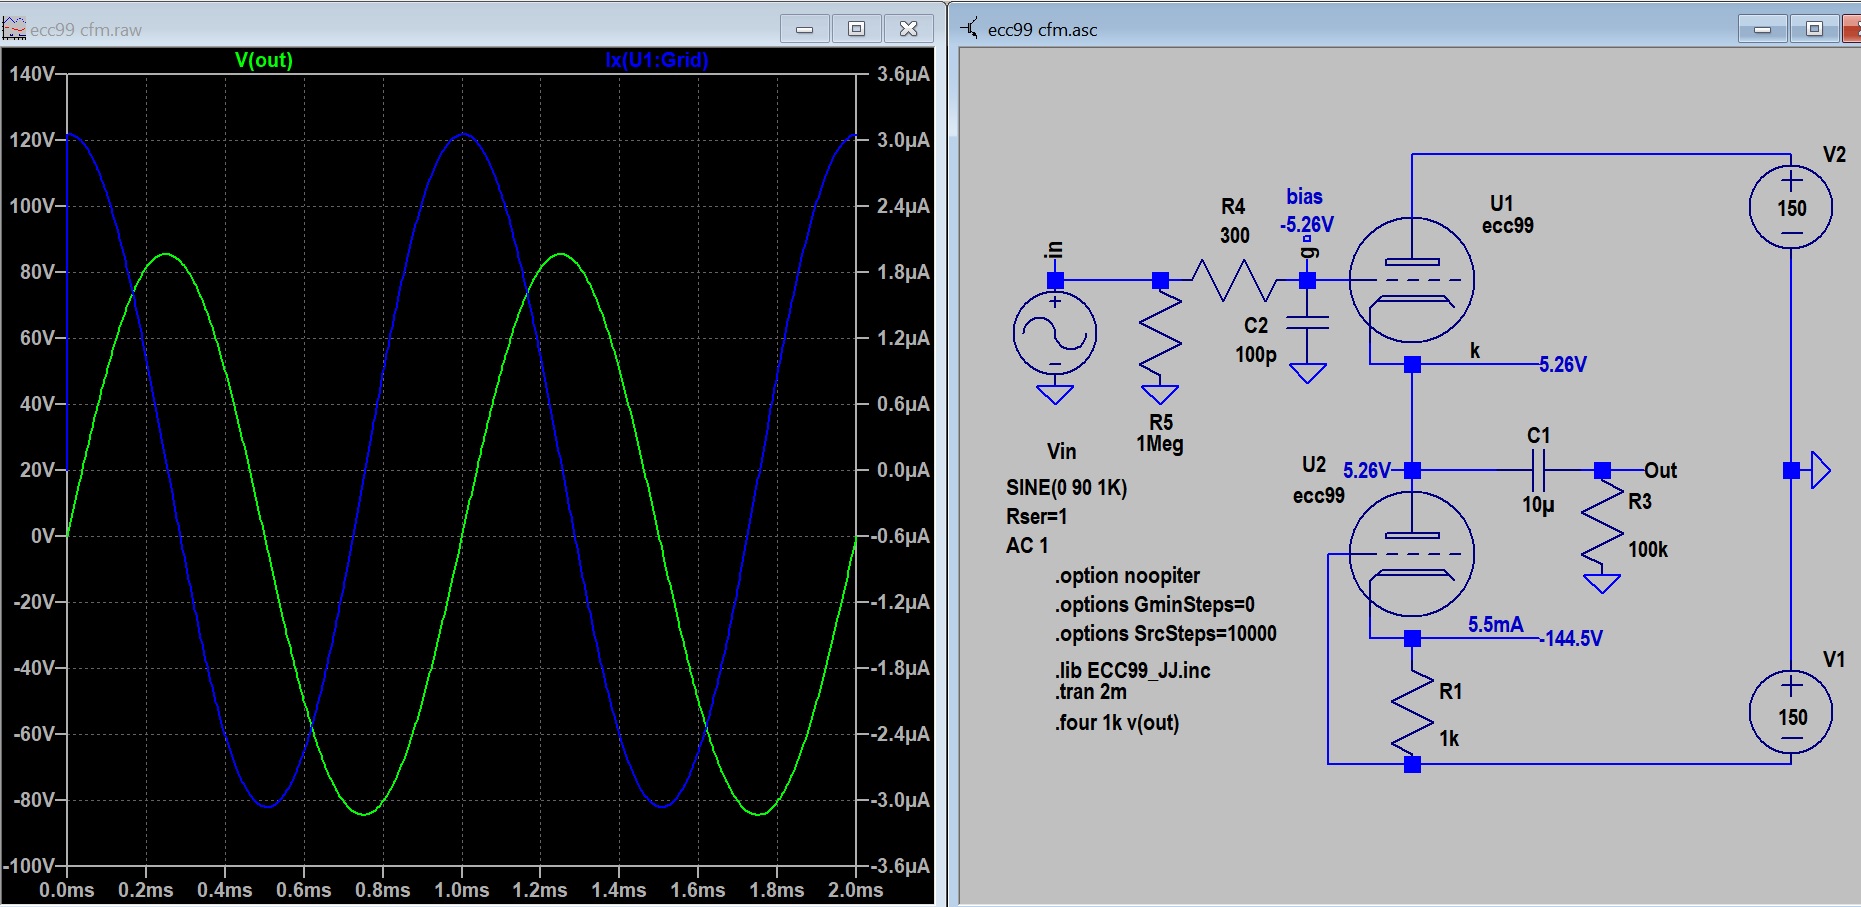
Task: Click the AC 1 source parameter text
Action: (1027, 546)
